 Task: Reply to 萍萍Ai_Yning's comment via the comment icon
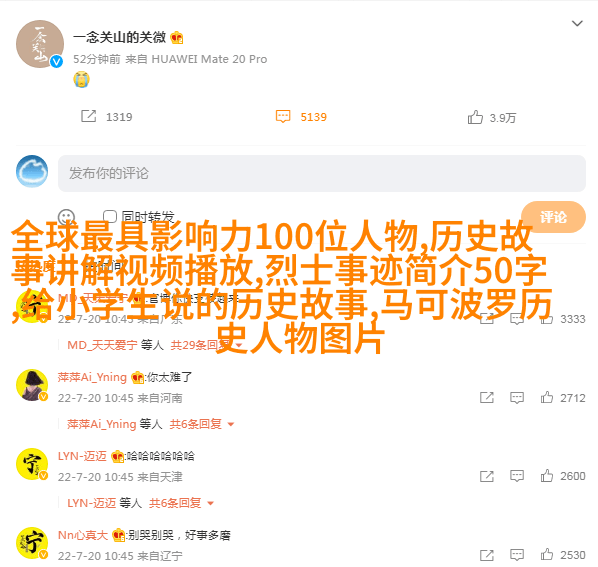point(517,398)
